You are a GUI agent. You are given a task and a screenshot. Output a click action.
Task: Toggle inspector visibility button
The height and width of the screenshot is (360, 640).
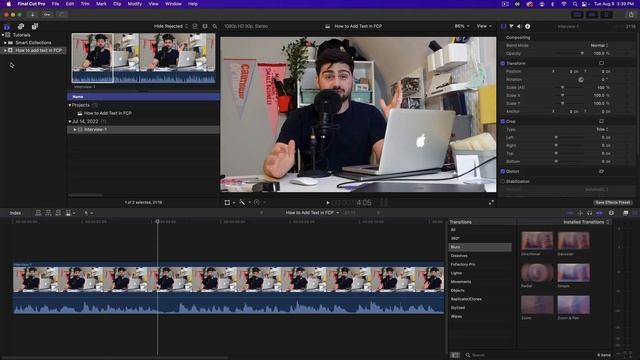click(607, 15)
